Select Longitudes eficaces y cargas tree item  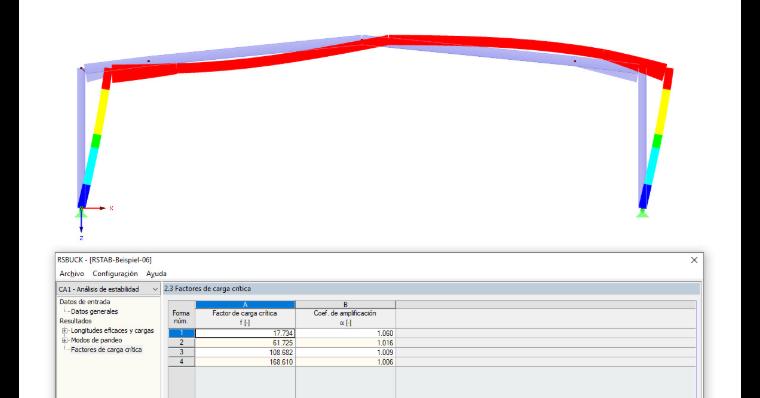click(112, 331)
